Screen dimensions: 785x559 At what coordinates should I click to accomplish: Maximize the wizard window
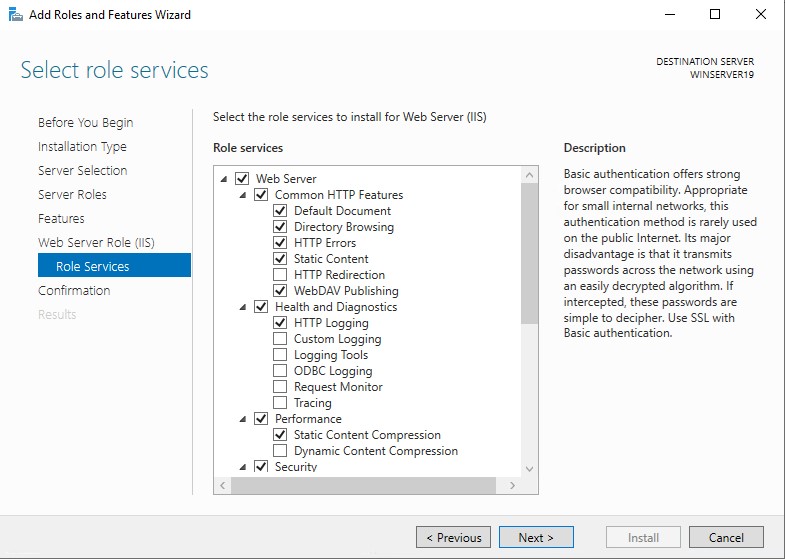click(715, 15)
